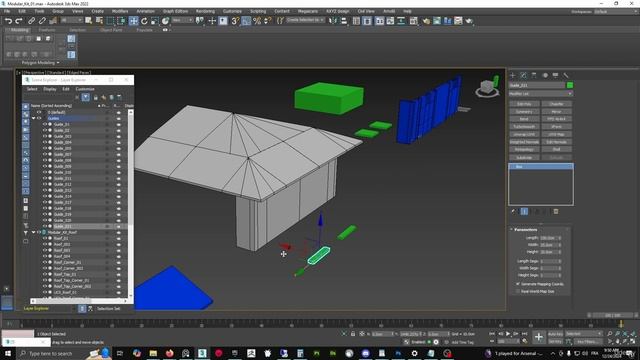Switch to Motion command panel tab

pyautogui.click(x=545, y=76)
